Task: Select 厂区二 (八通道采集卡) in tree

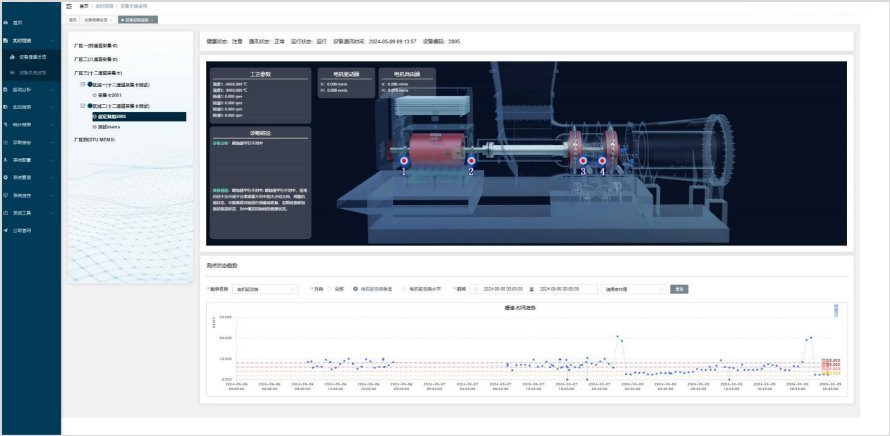Action: 96,59
